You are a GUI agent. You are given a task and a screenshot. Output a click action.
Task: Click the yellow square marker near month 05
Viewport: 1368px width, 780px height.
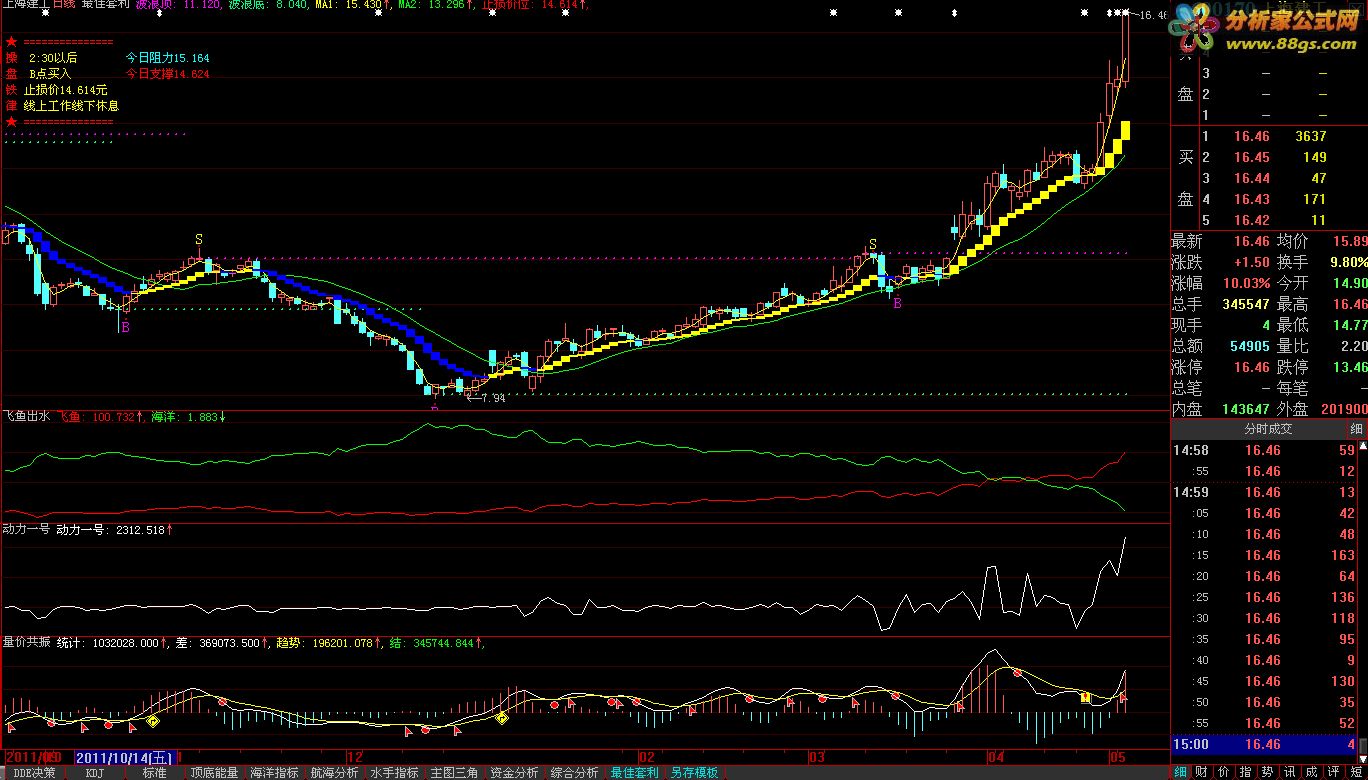pos(1085,696)
